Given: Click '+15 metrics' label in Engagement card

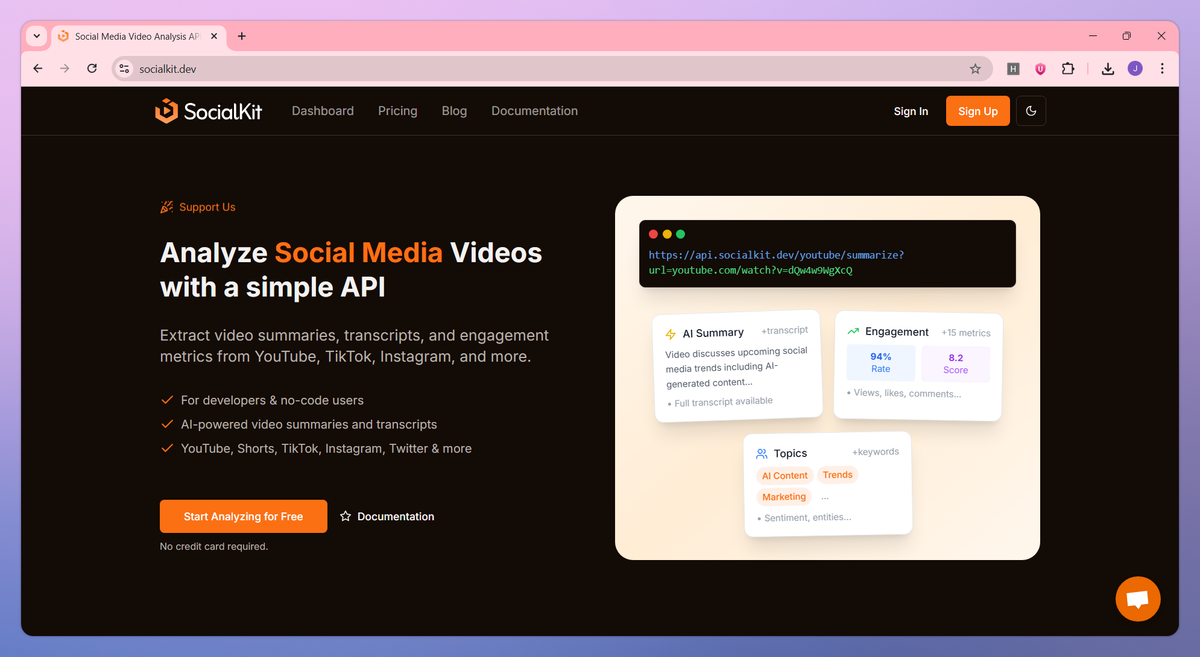Looking at the screenshot, I should tap(966, 332).
